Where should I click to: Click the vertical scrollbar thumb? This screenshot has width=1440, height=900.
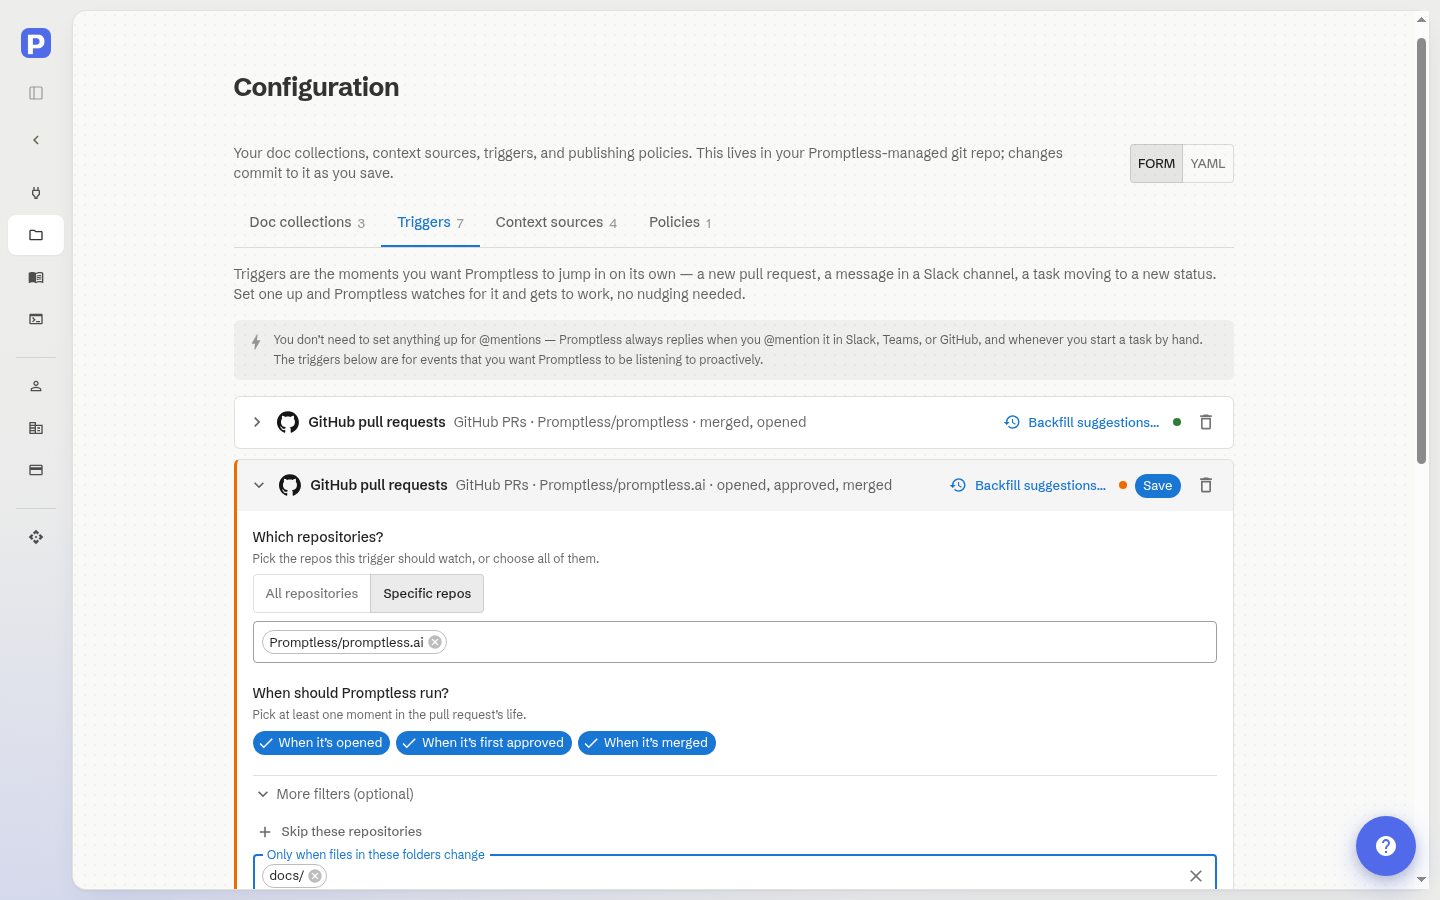[1421, 250]
